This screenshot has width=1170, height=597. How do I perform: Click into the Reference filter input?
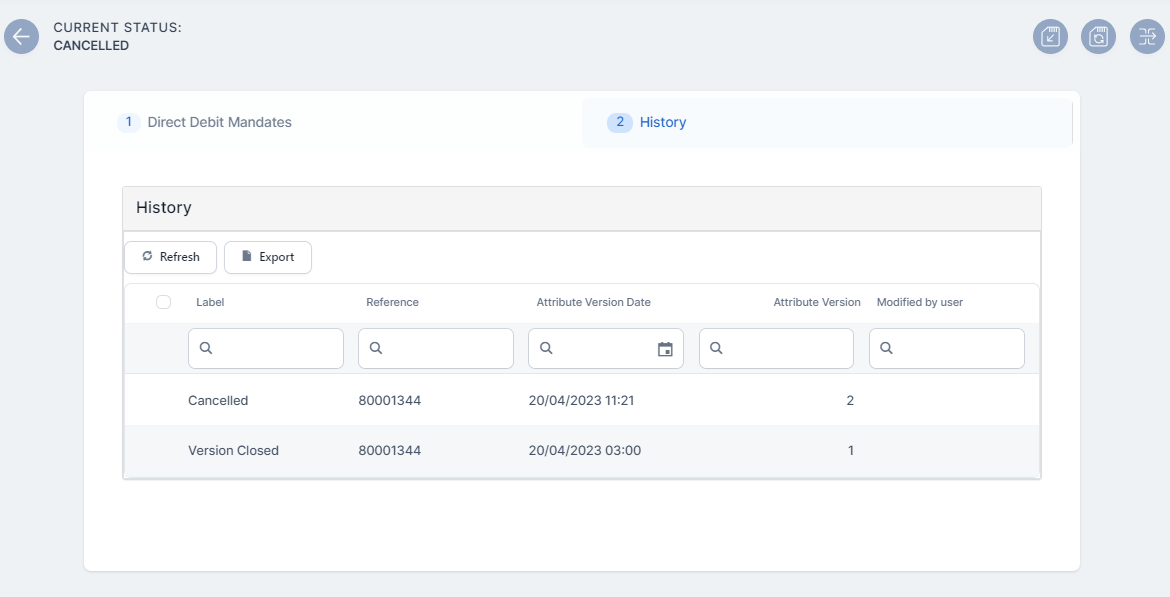pos(446,349)
